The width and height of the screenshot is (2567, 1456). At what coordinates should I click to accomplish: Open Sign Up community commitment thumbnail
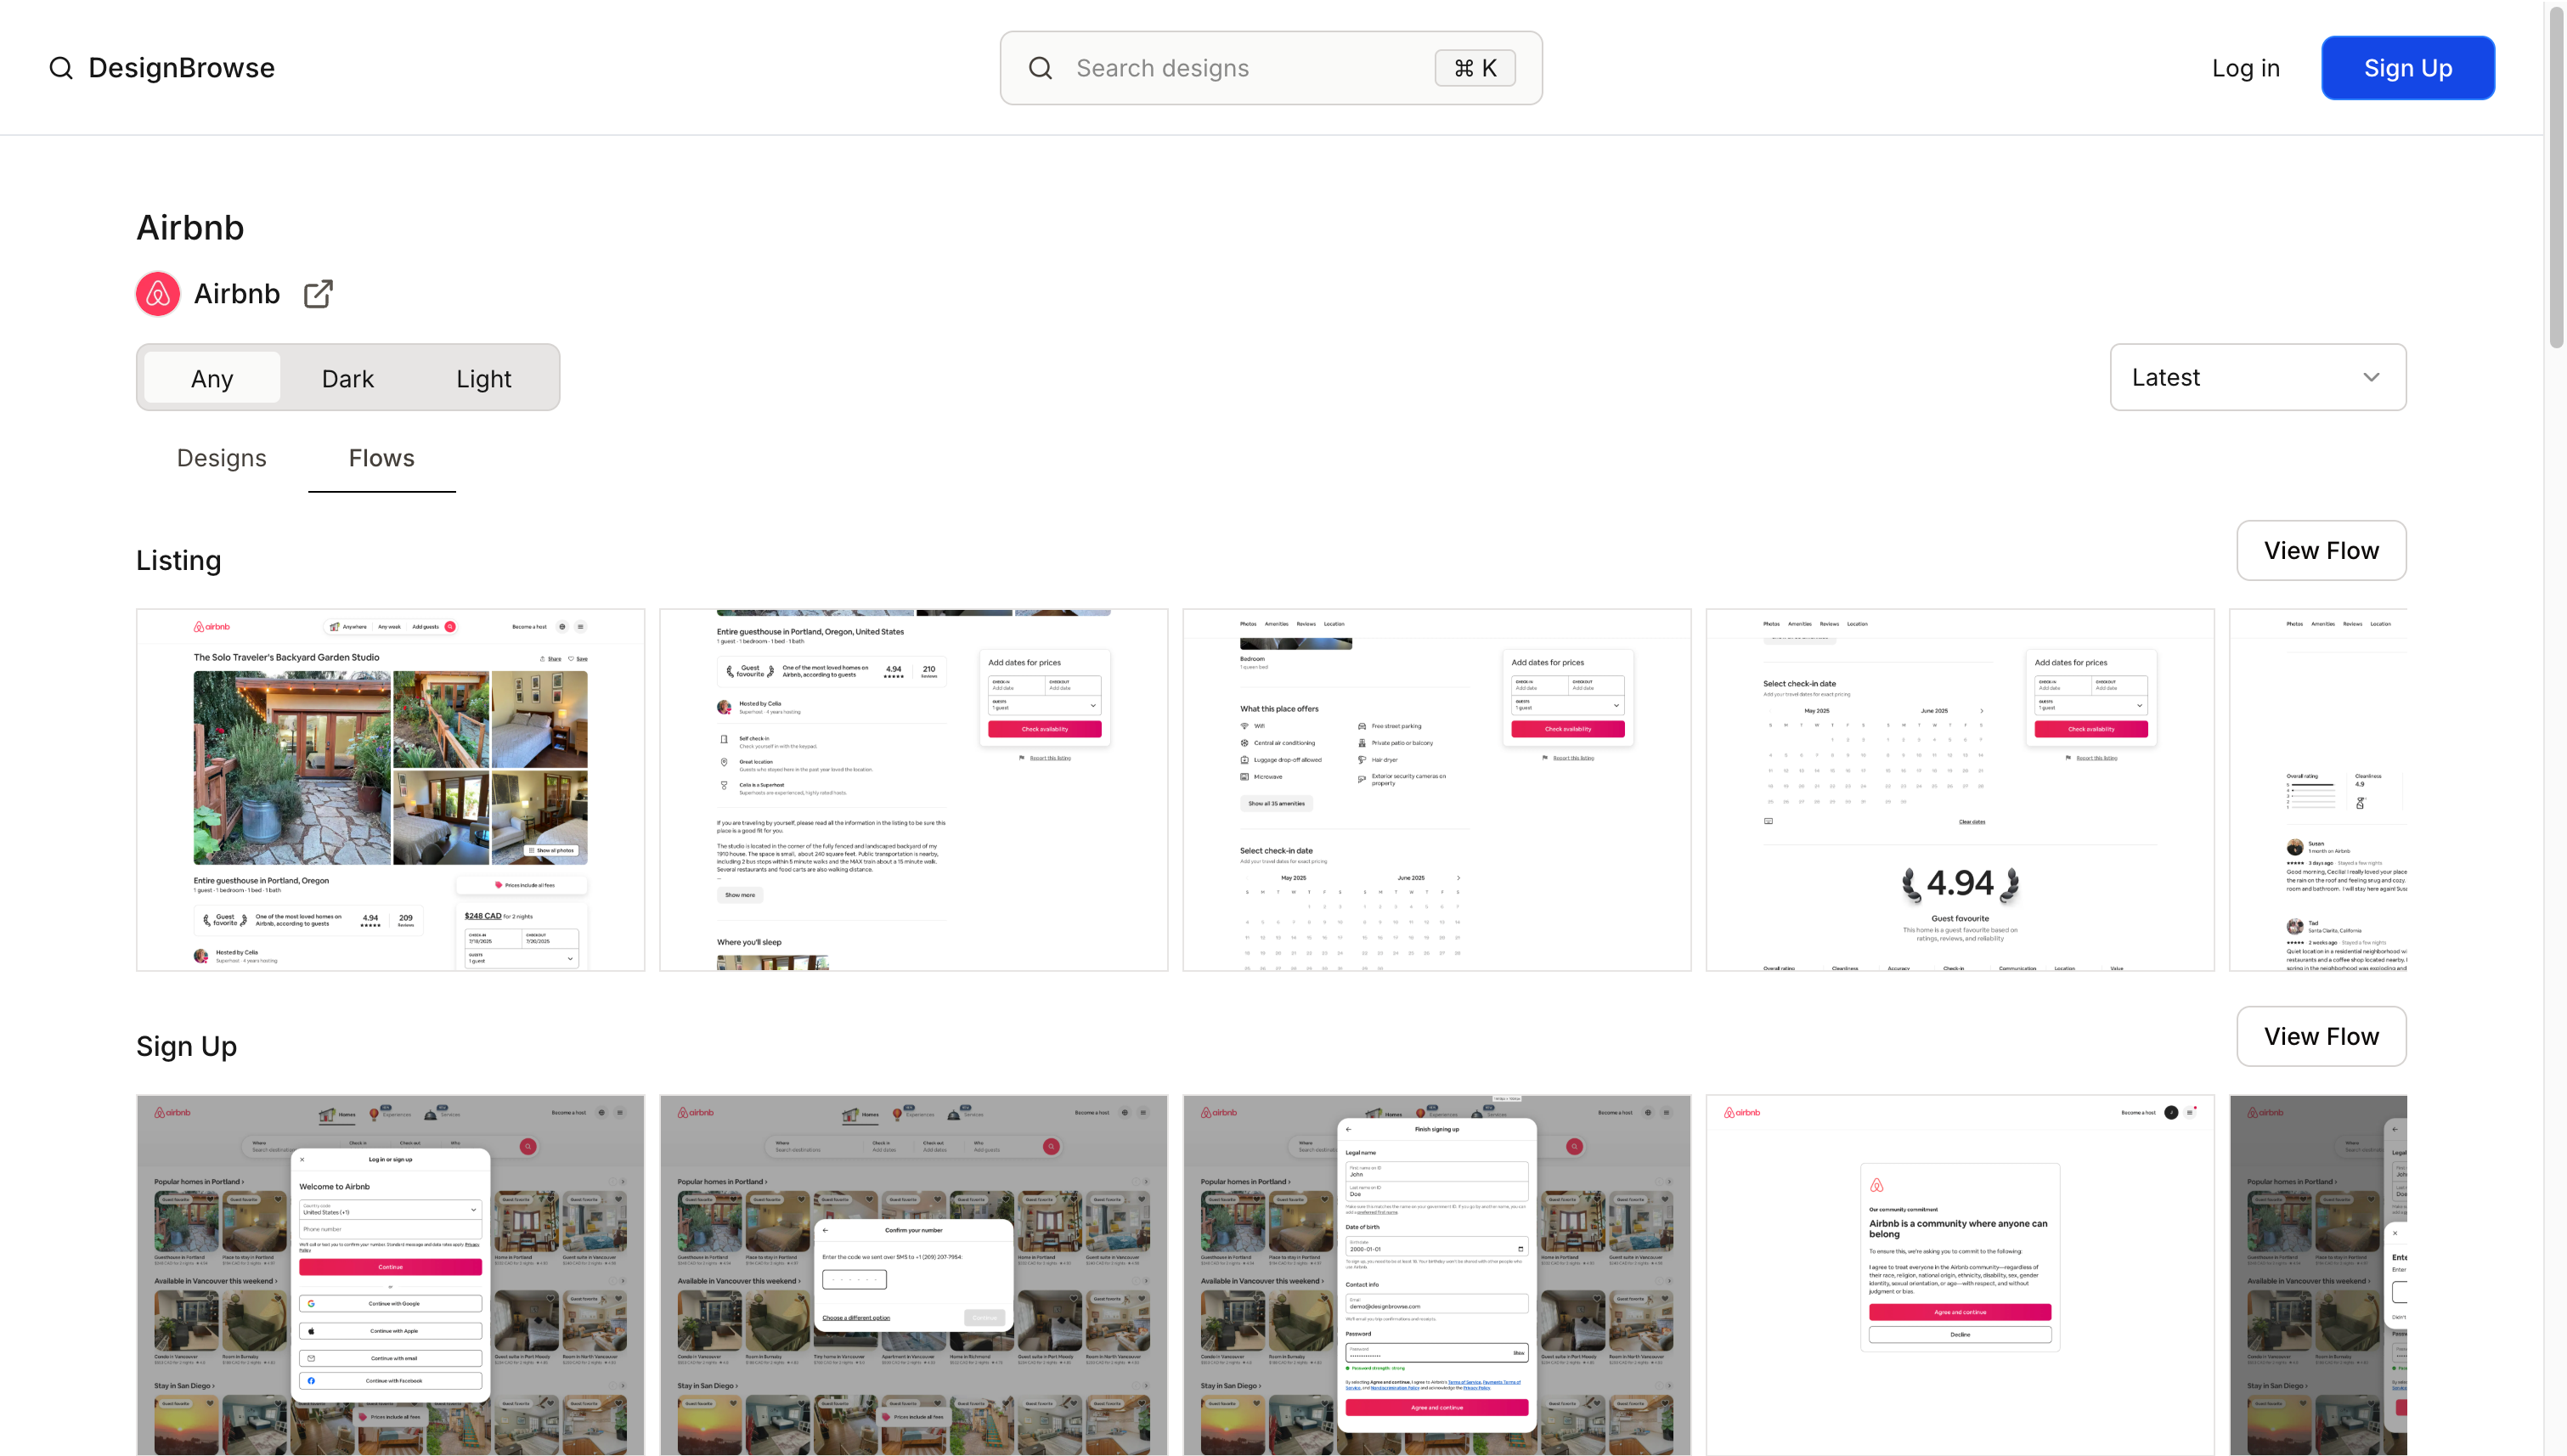pyautogui.click(x=1960, y=1275)
